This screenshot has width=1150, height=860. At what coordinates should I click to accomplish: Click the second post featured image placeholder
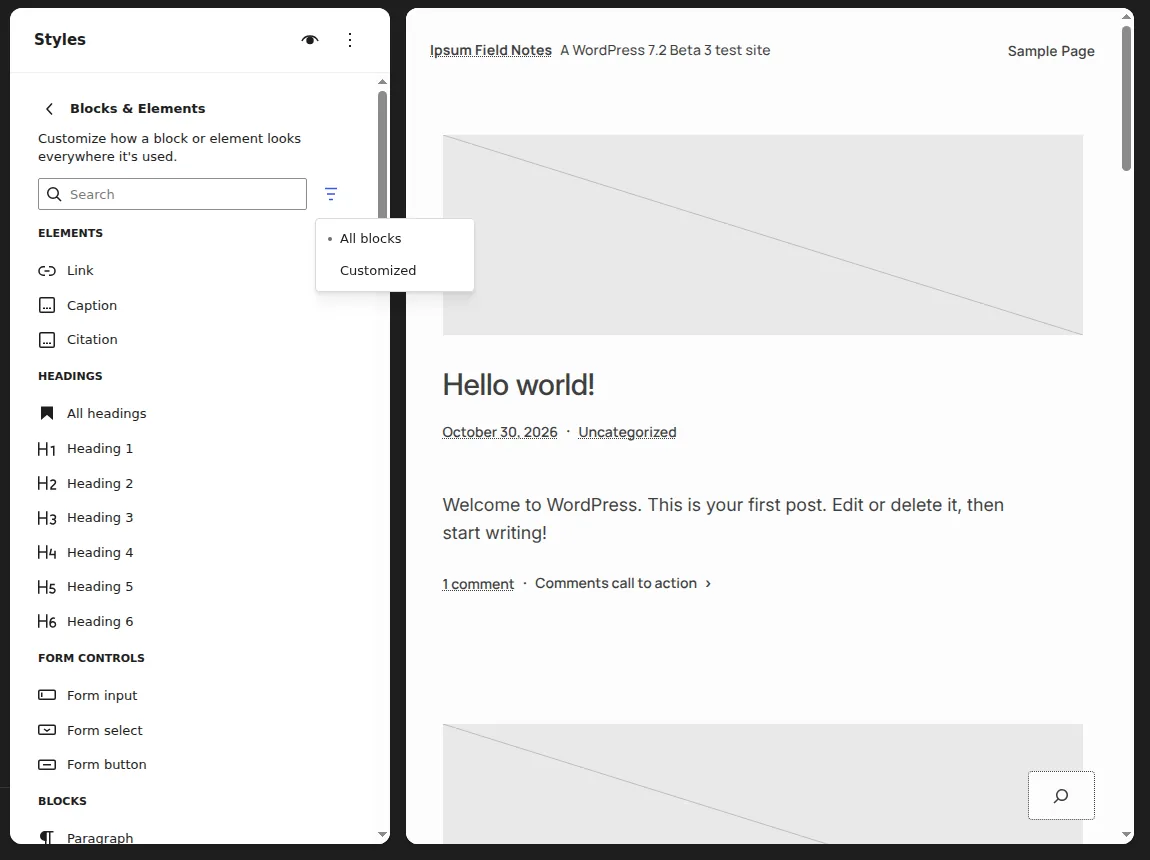(763, 784)
